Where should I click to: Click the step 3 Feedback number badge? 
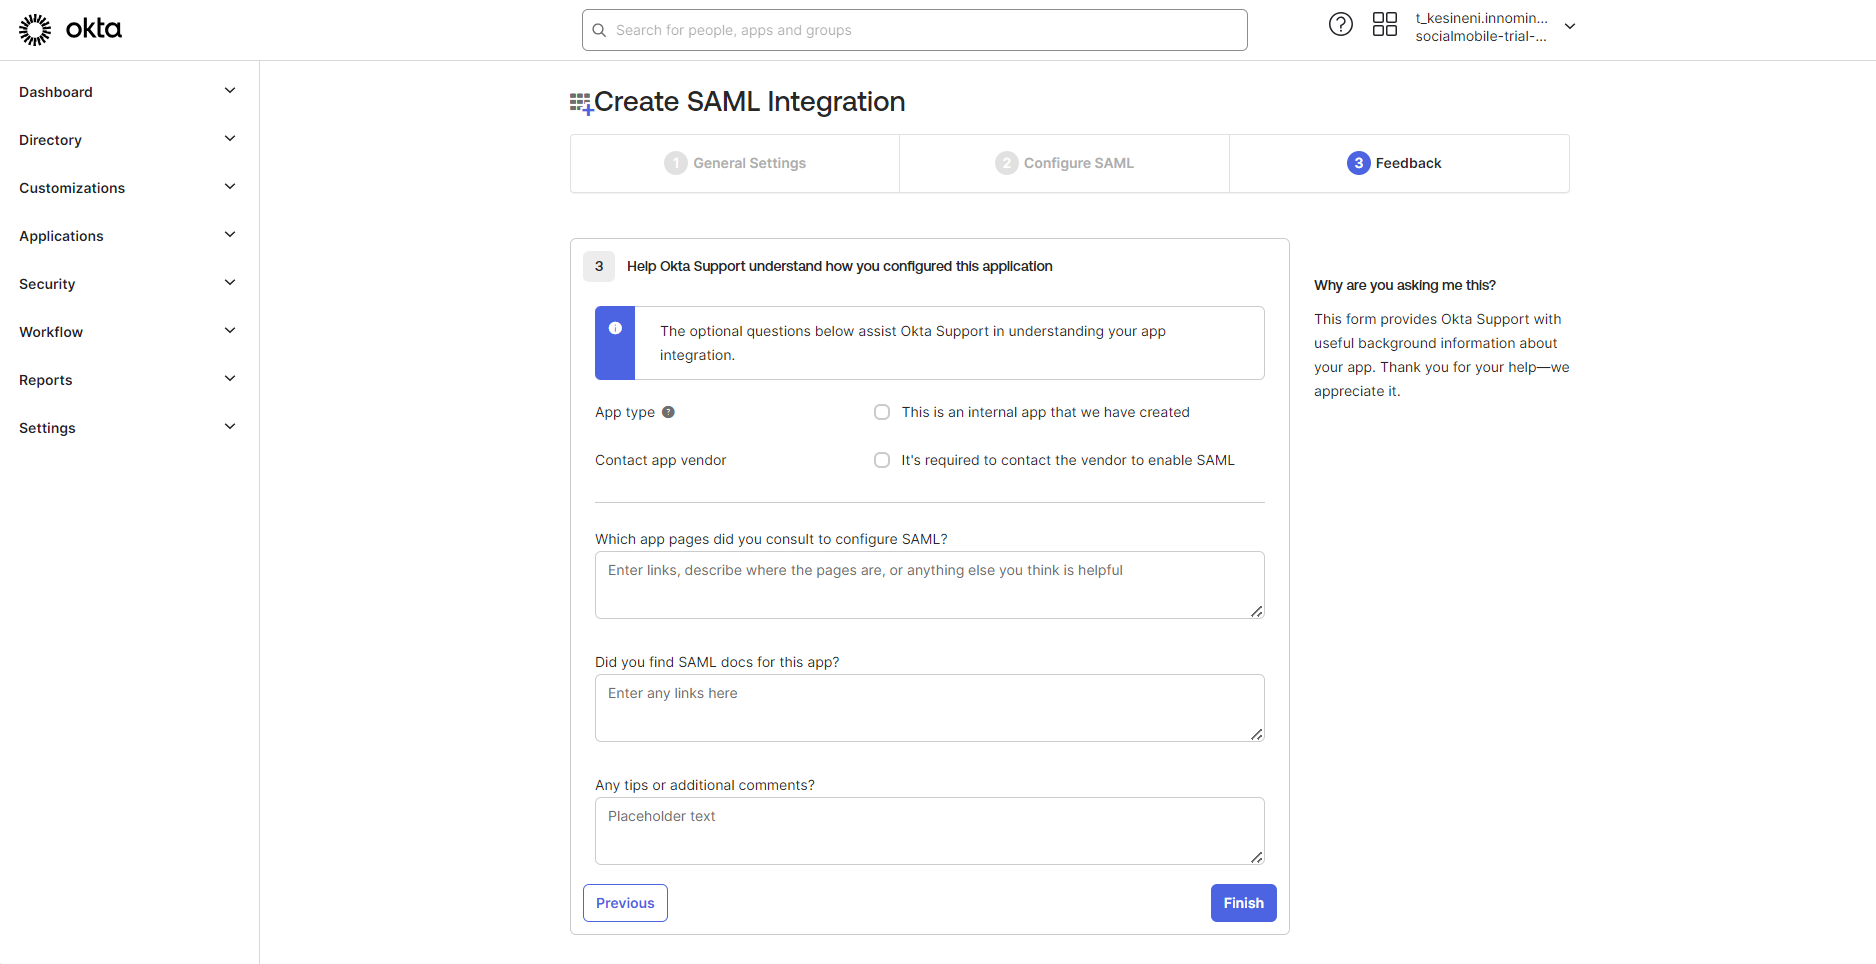[x=1358, y=163]
